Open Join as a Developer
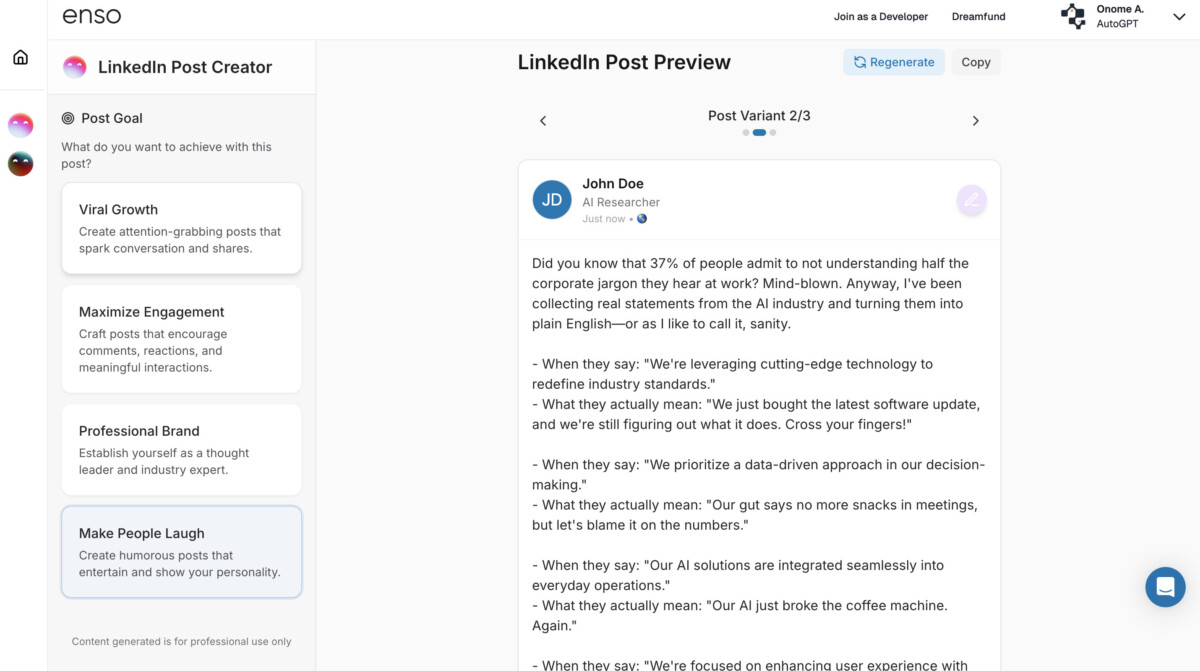Image resolution: width=1200 pixels, height=671 pixels. click(x=881, y=16)
